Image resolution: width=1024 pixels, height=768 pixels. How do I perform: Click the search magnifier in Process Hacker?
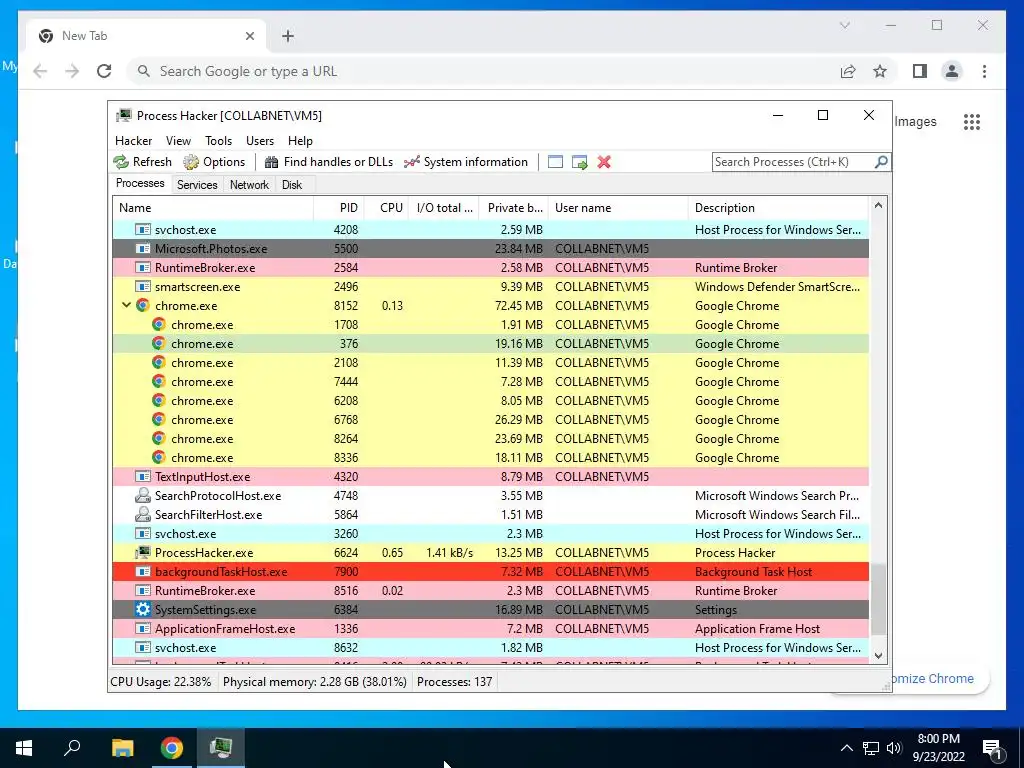click(881, 161)
